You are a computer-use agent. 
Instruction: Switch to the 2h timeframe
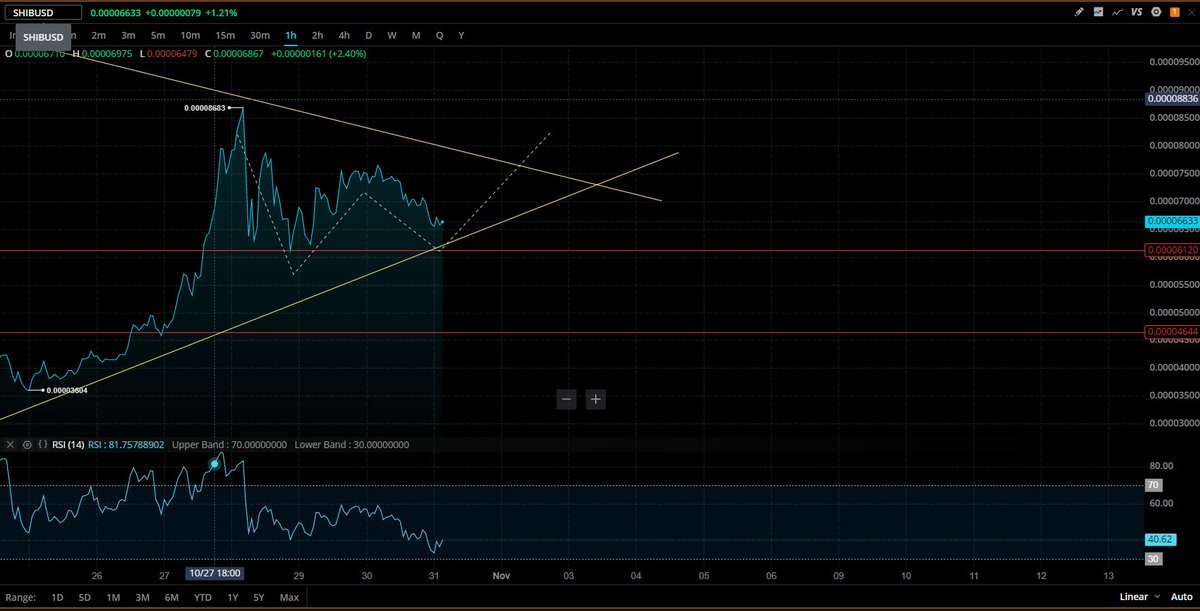coord(317,35)
